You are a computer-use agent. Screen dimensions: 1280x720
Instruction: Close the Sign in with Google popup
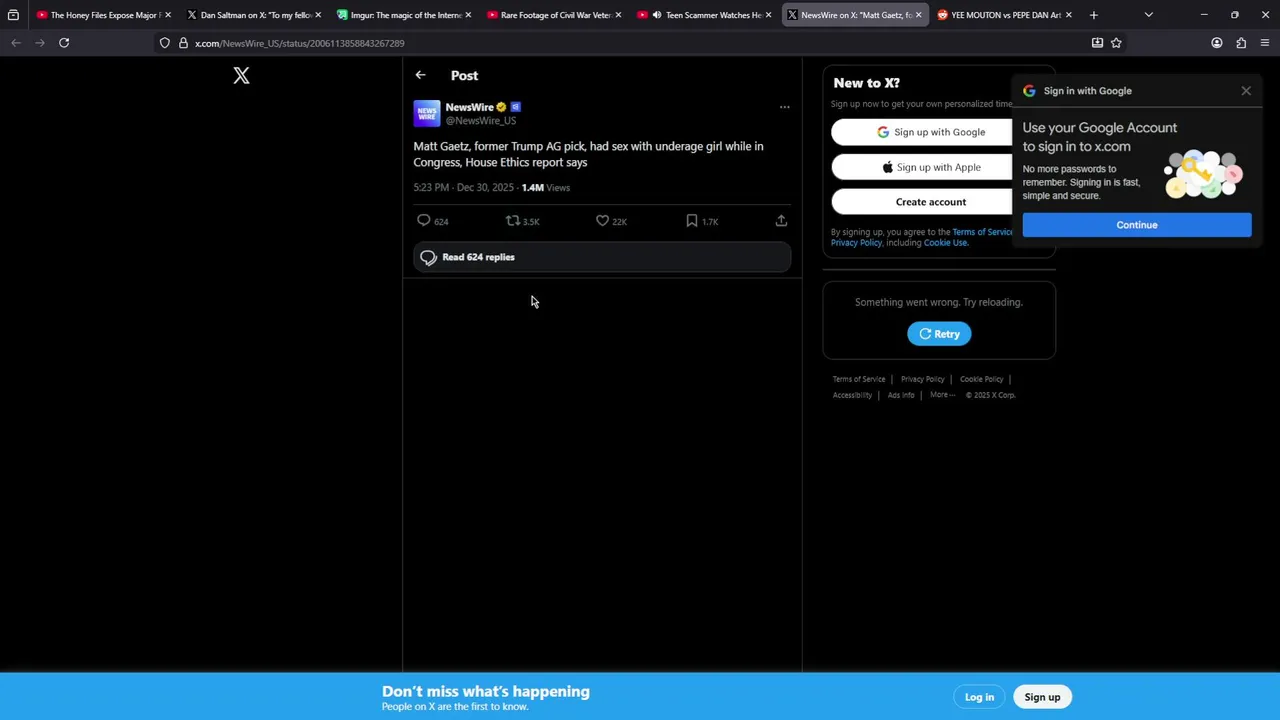[x=1246, y=91]
